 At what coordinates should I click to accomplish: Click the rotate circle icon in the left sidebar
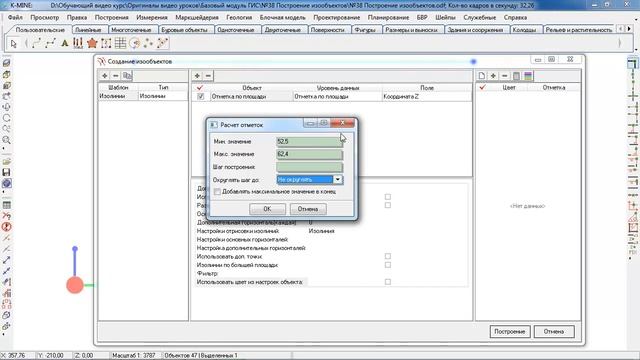(7, 118)
